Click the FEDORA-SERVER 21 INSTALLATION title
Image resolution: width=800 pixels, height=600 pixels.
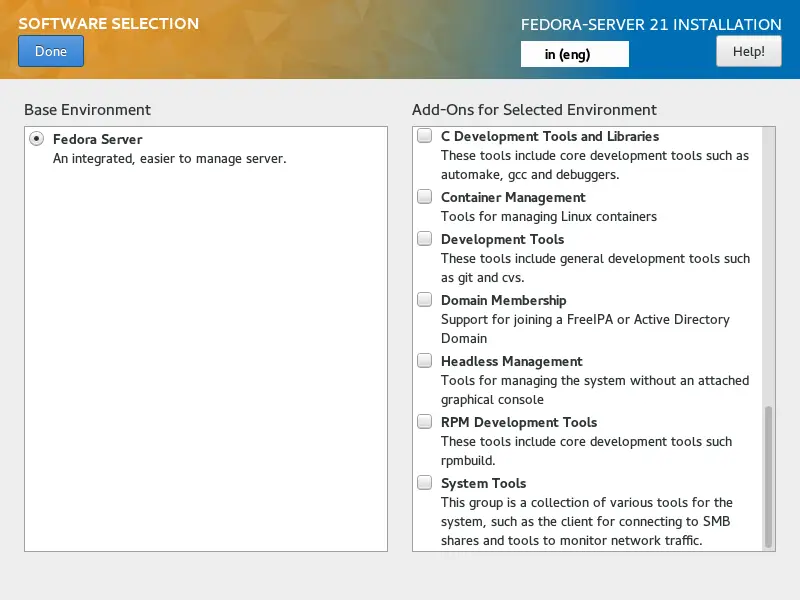(651, 25)
